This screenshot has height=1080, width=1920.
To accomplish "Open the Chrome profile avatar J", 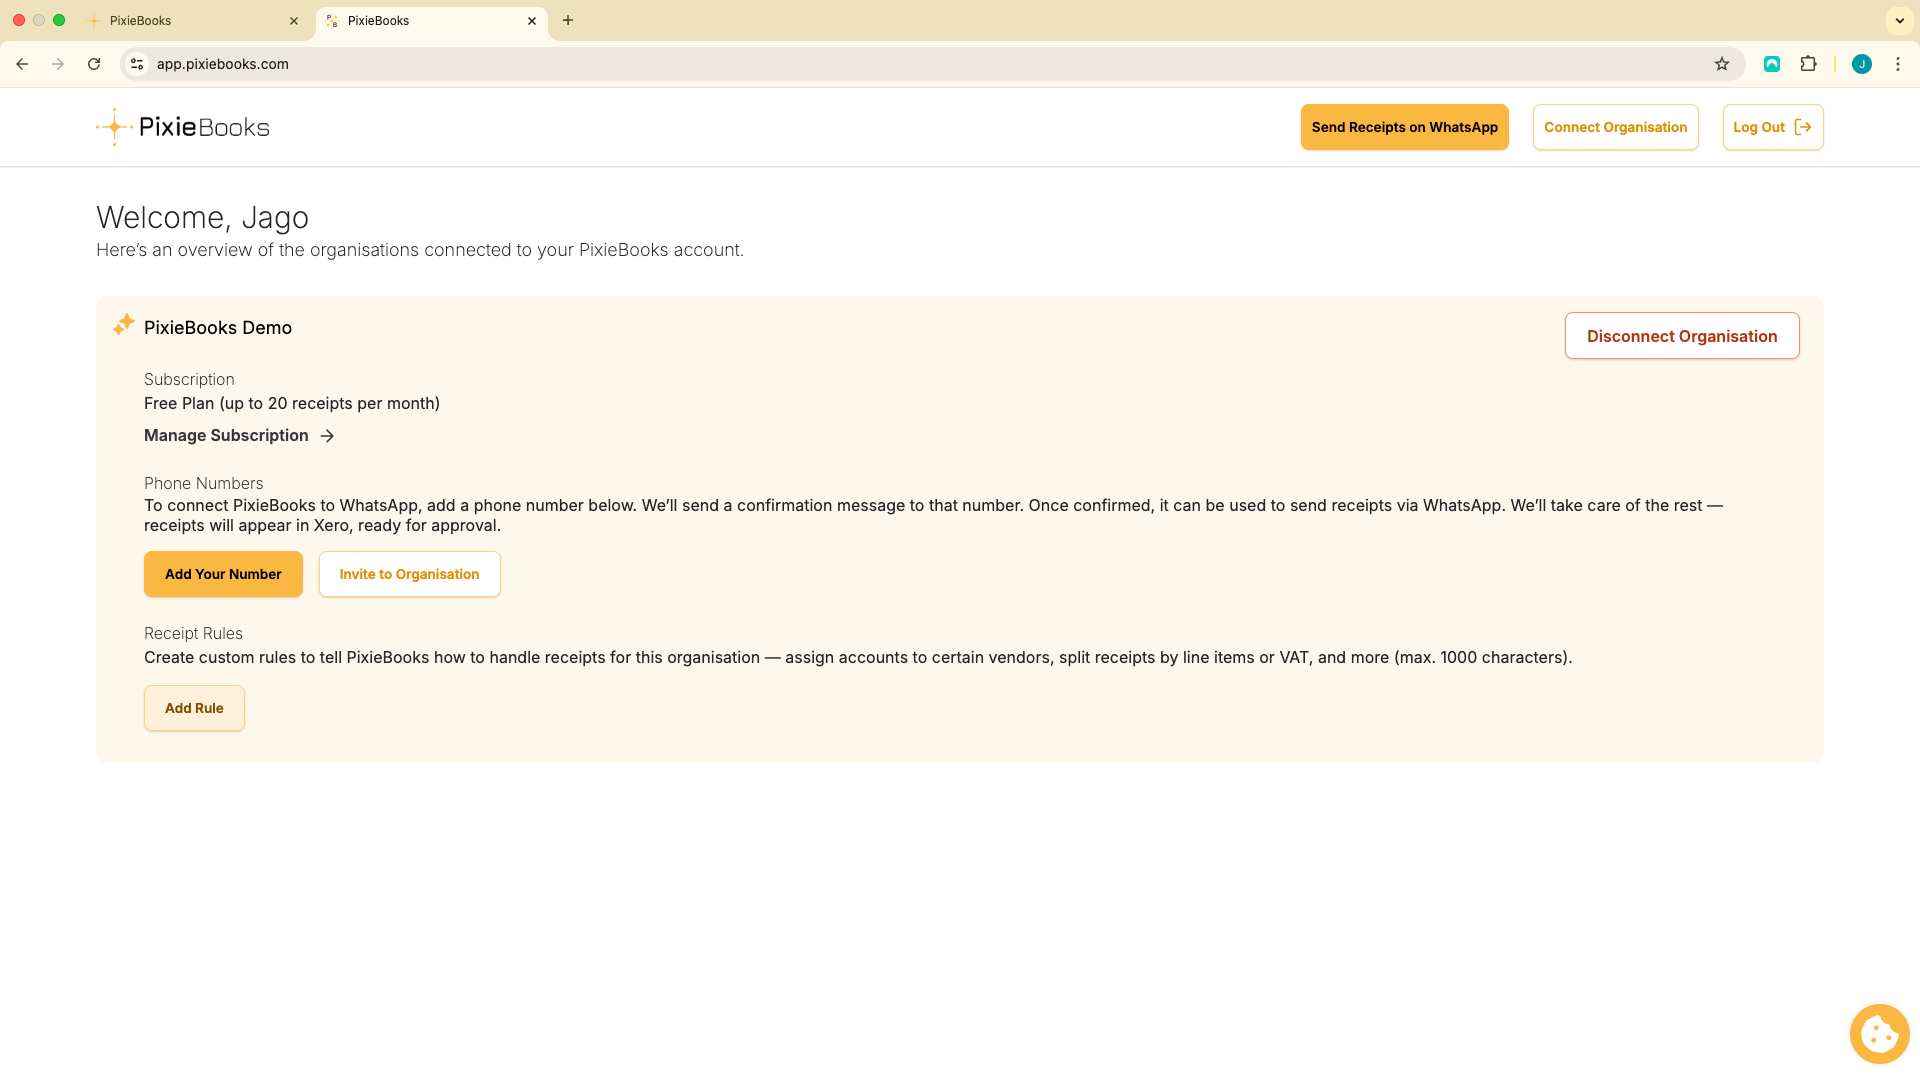I will pyautogui.click(x=1861, y=64).
